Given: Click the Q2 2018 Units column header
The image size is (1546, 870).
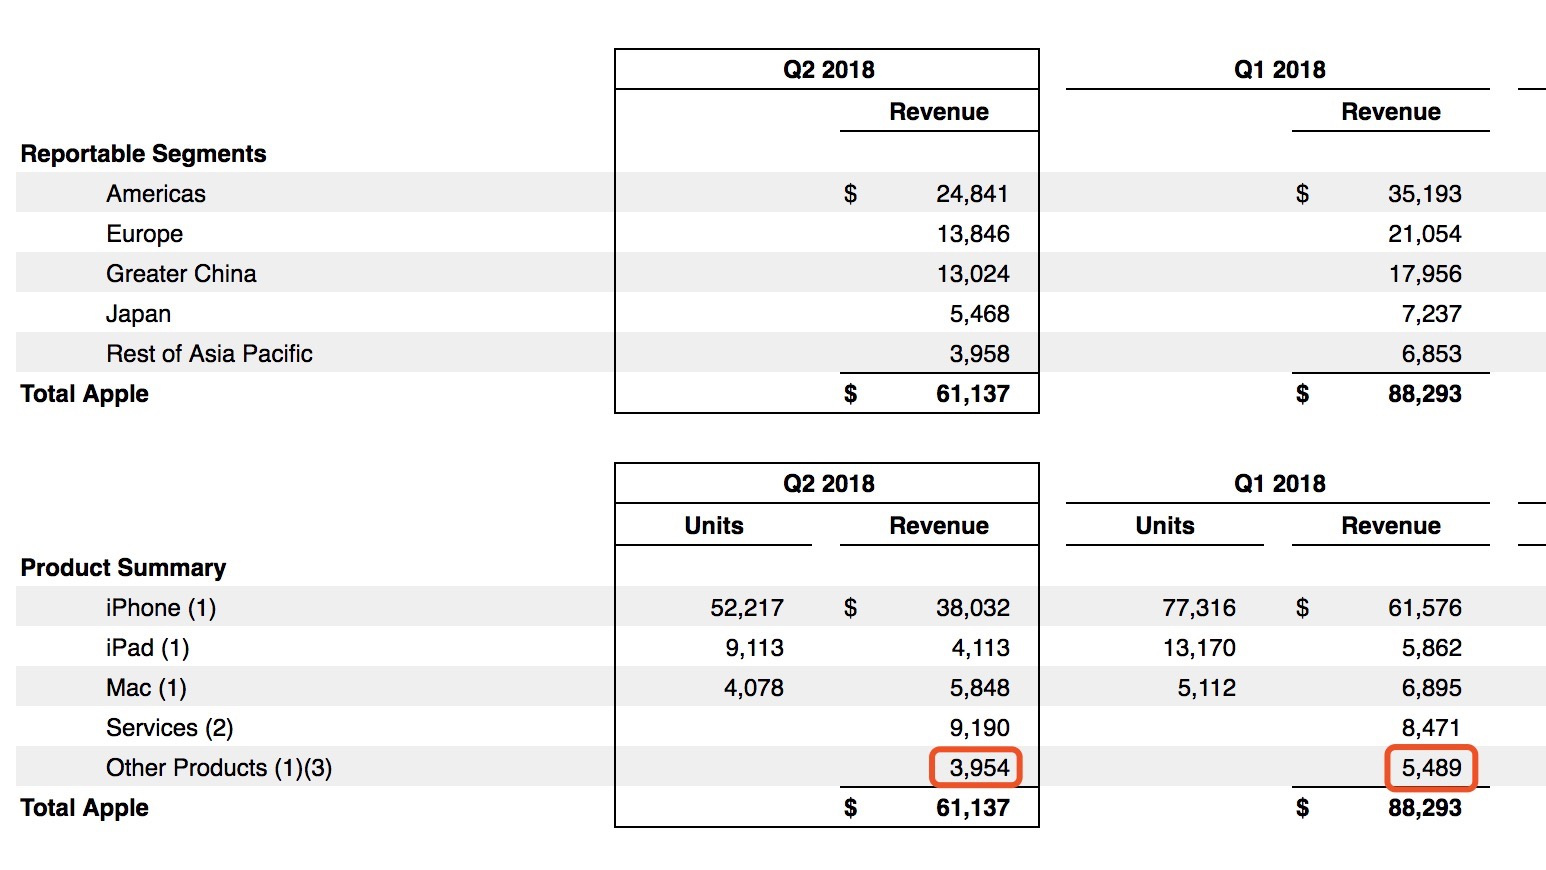Looking at the screenshot, I should pos(714,526).
